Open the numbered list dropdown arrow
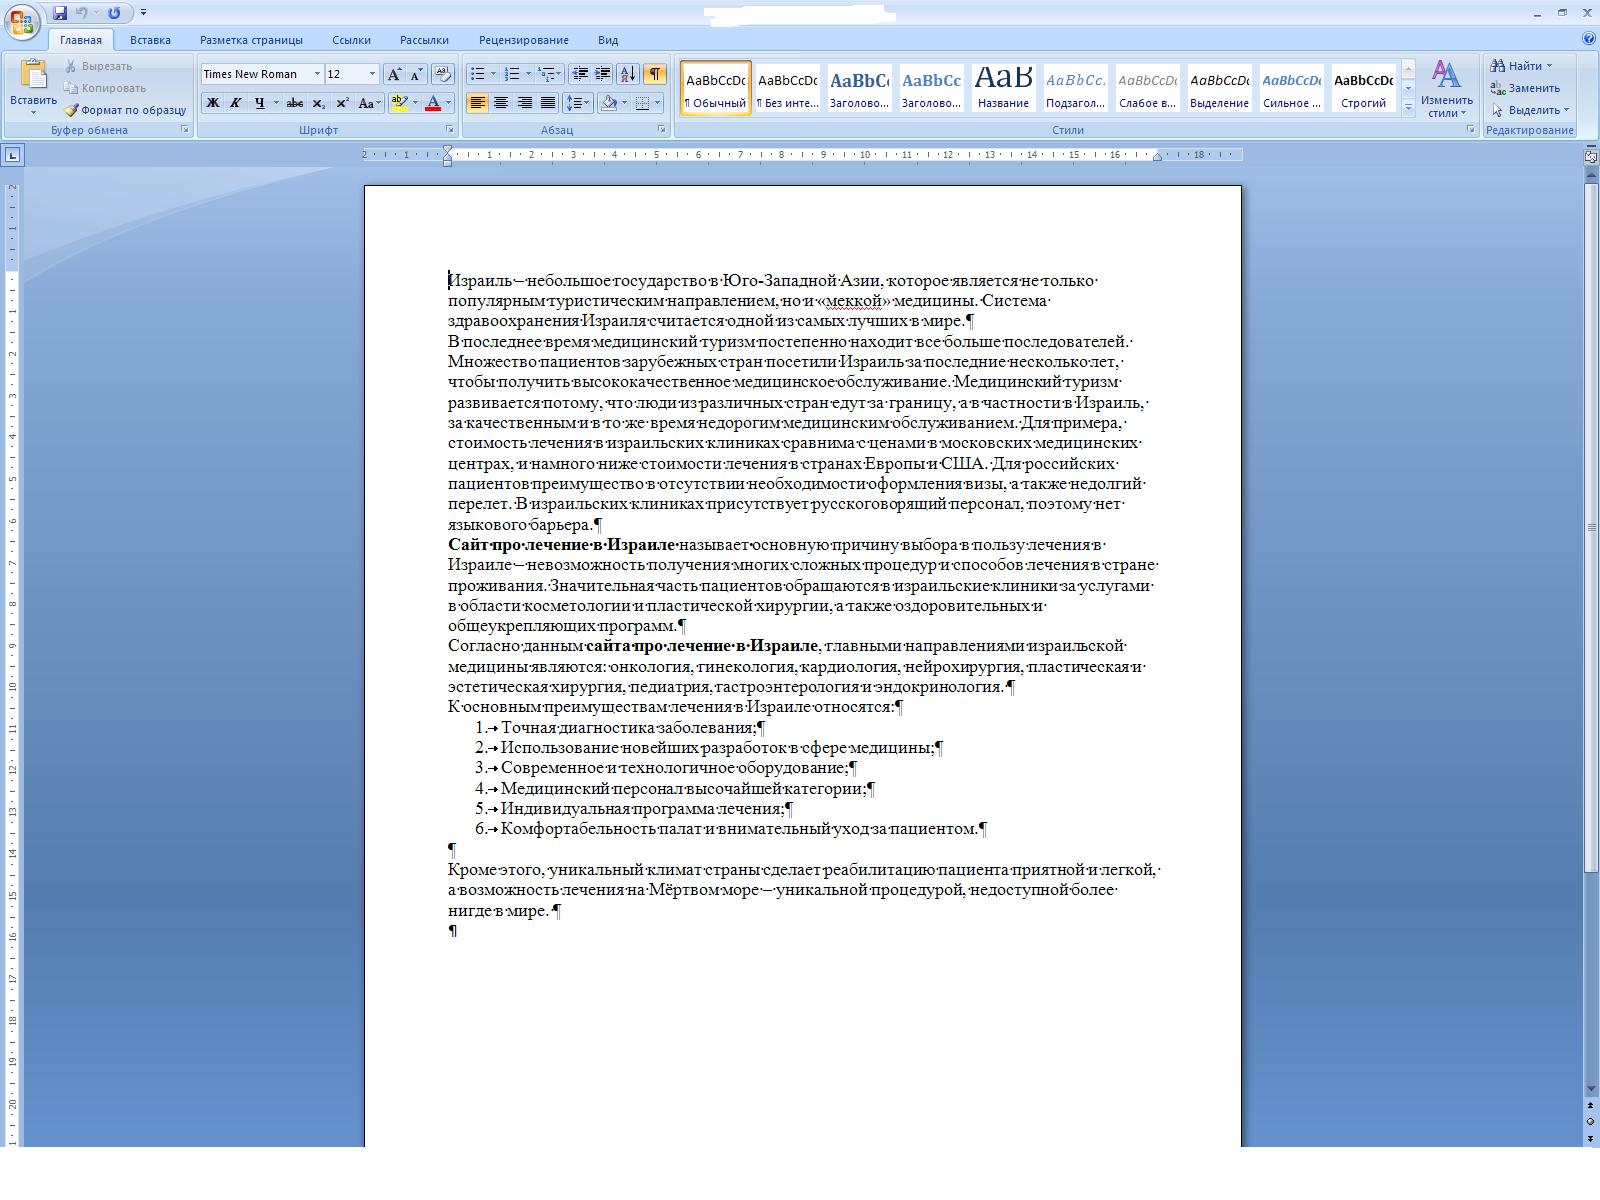Screen dimensions: 1600x1200 [528, 74]
